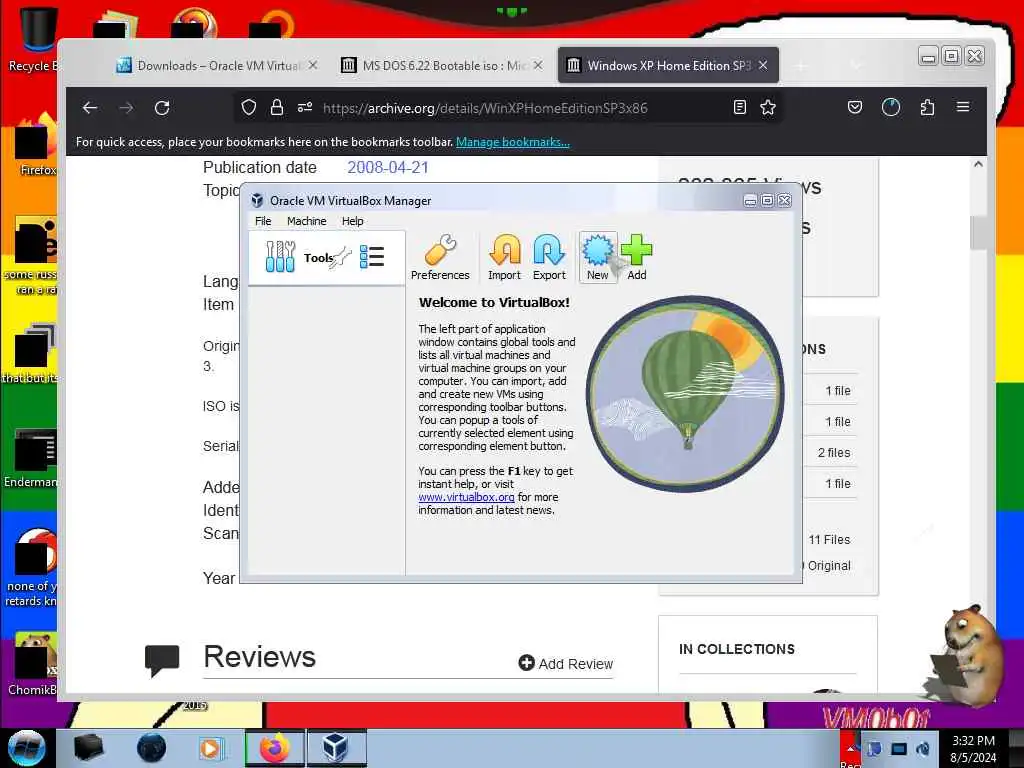The width and height of the screenshot is (1024, 768).
Task: Click the Add Review link
Action: [566, 664]
